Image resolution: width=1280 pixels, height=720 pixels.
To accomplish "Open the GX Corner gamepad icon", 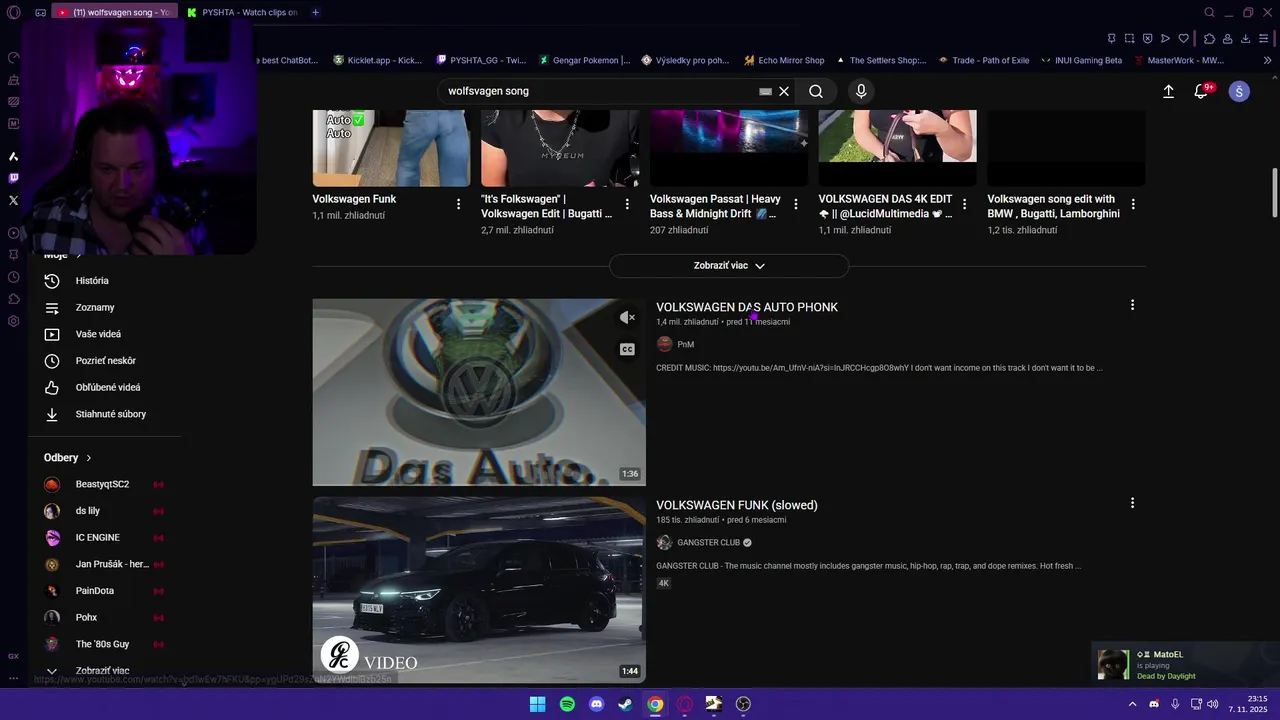I will [x=40, y=13].
